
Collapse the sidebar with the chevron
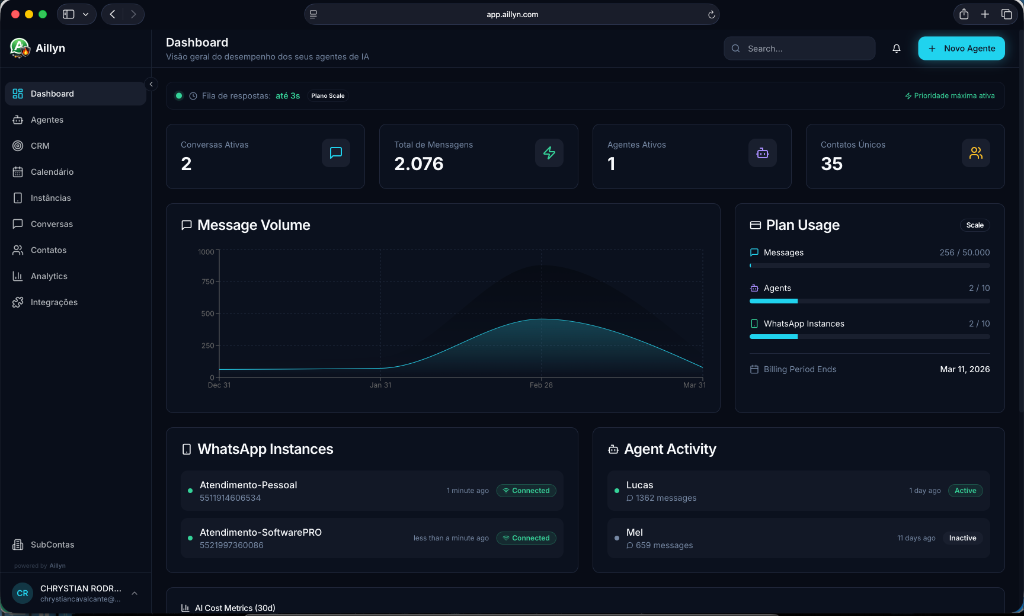tap(151, 84)
